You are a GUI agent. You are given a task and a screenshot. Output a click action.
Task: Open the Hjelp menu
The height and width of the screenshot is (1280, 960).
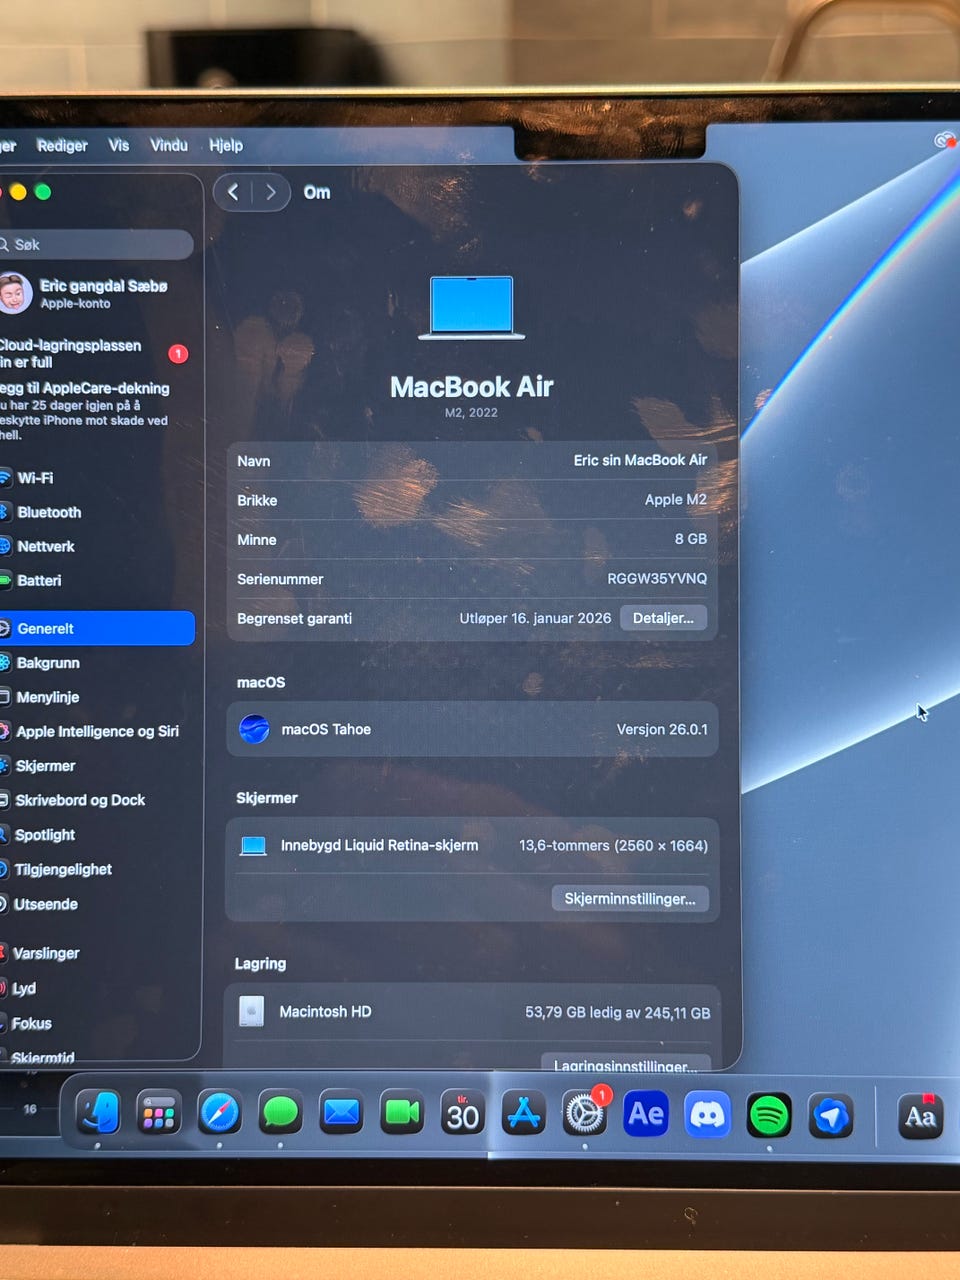point(226,145)
